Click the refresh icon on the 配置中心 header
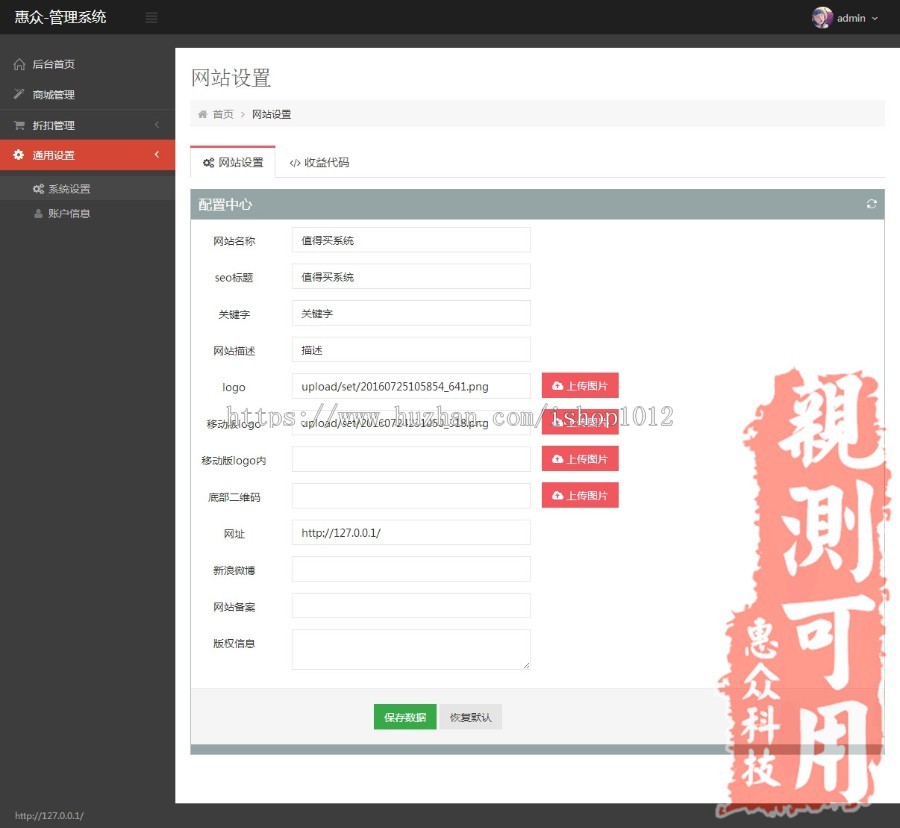Viewport: 900px width, 828px height. pos(871,203)
